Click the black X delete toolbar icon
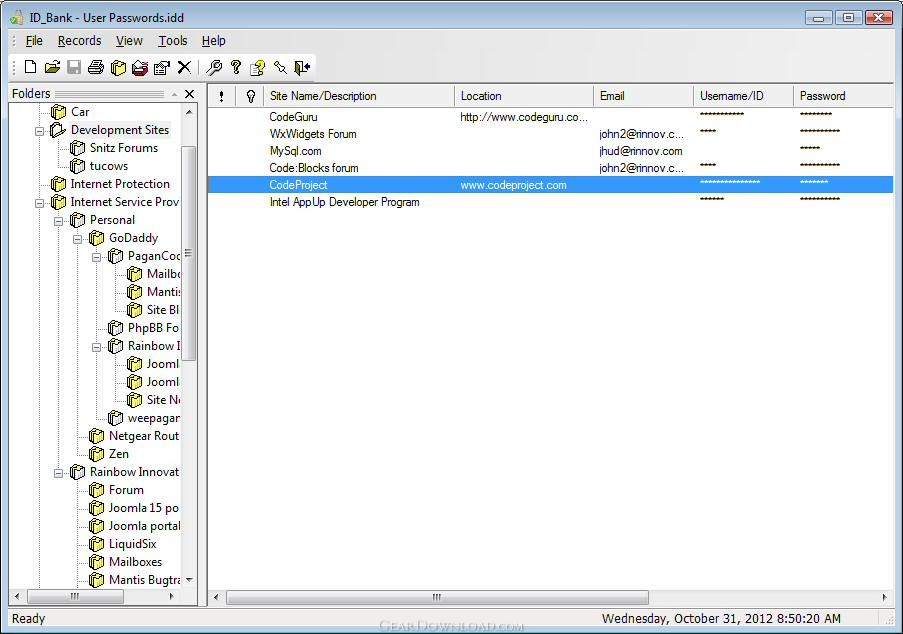 pos(184,67)
